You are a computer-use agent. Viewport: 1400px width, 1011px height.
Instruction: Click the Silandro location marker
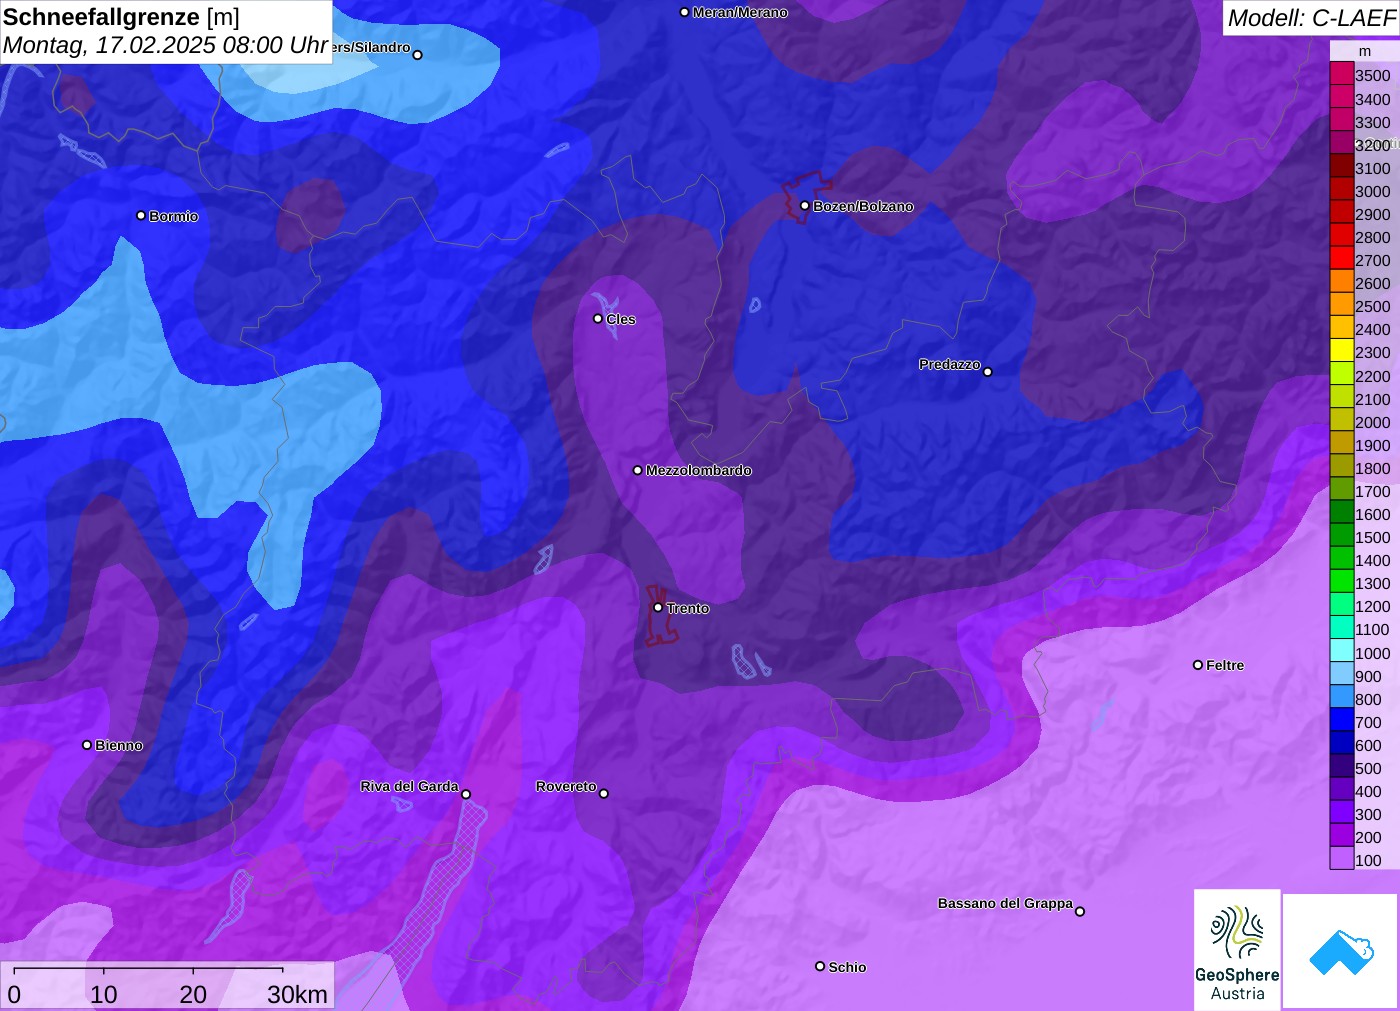418,55
